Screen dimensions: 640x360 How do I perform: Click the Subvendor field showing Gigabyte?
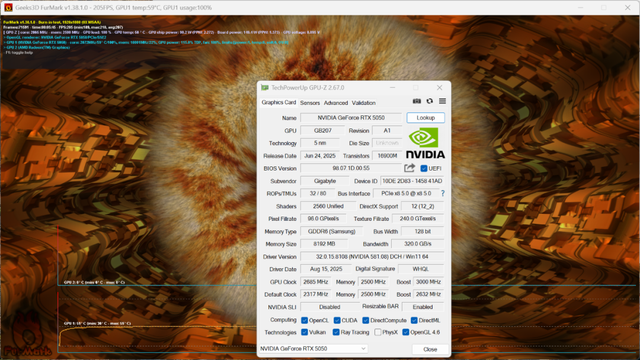[x=325, y=181]
